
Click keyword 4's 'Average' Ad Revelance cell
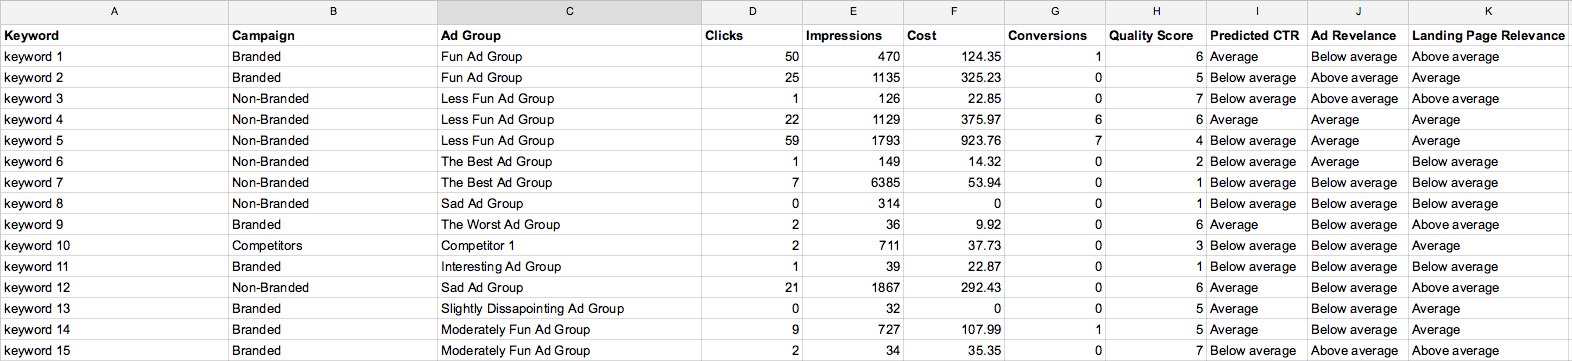(1358, 119)
